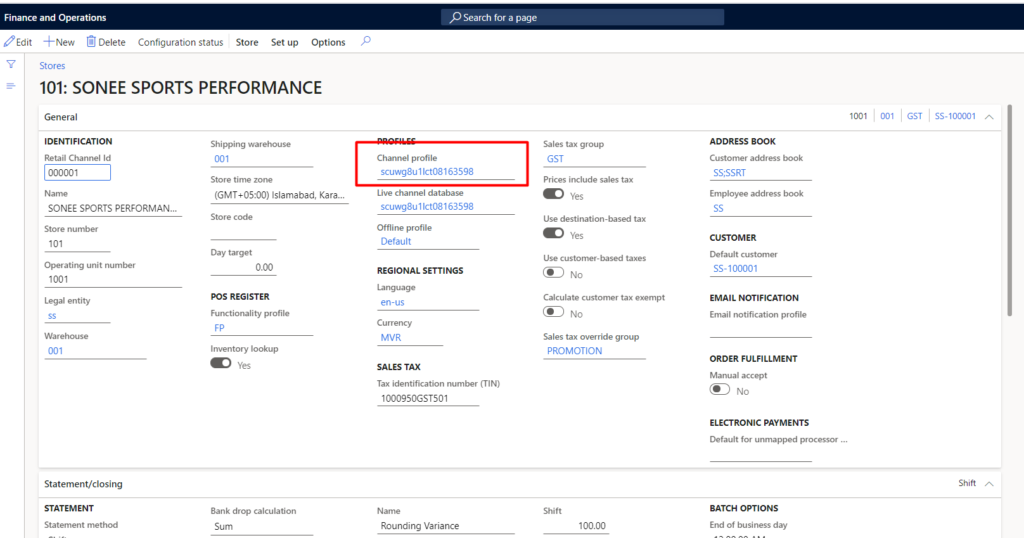
Task: Click SS-100001 summary link in General header
Action: (x=955, y=116)
